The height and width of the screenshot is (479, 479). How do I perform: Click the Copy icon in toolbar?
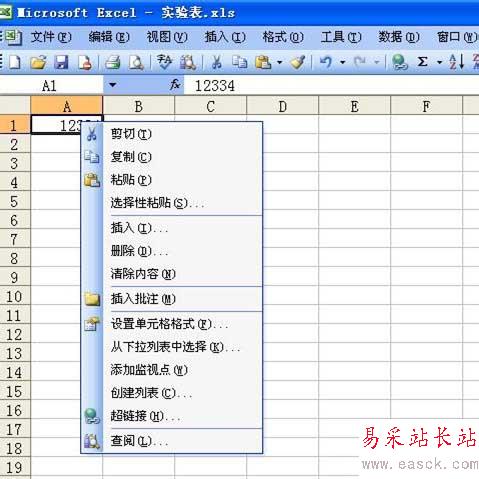(x=239, y=62)
